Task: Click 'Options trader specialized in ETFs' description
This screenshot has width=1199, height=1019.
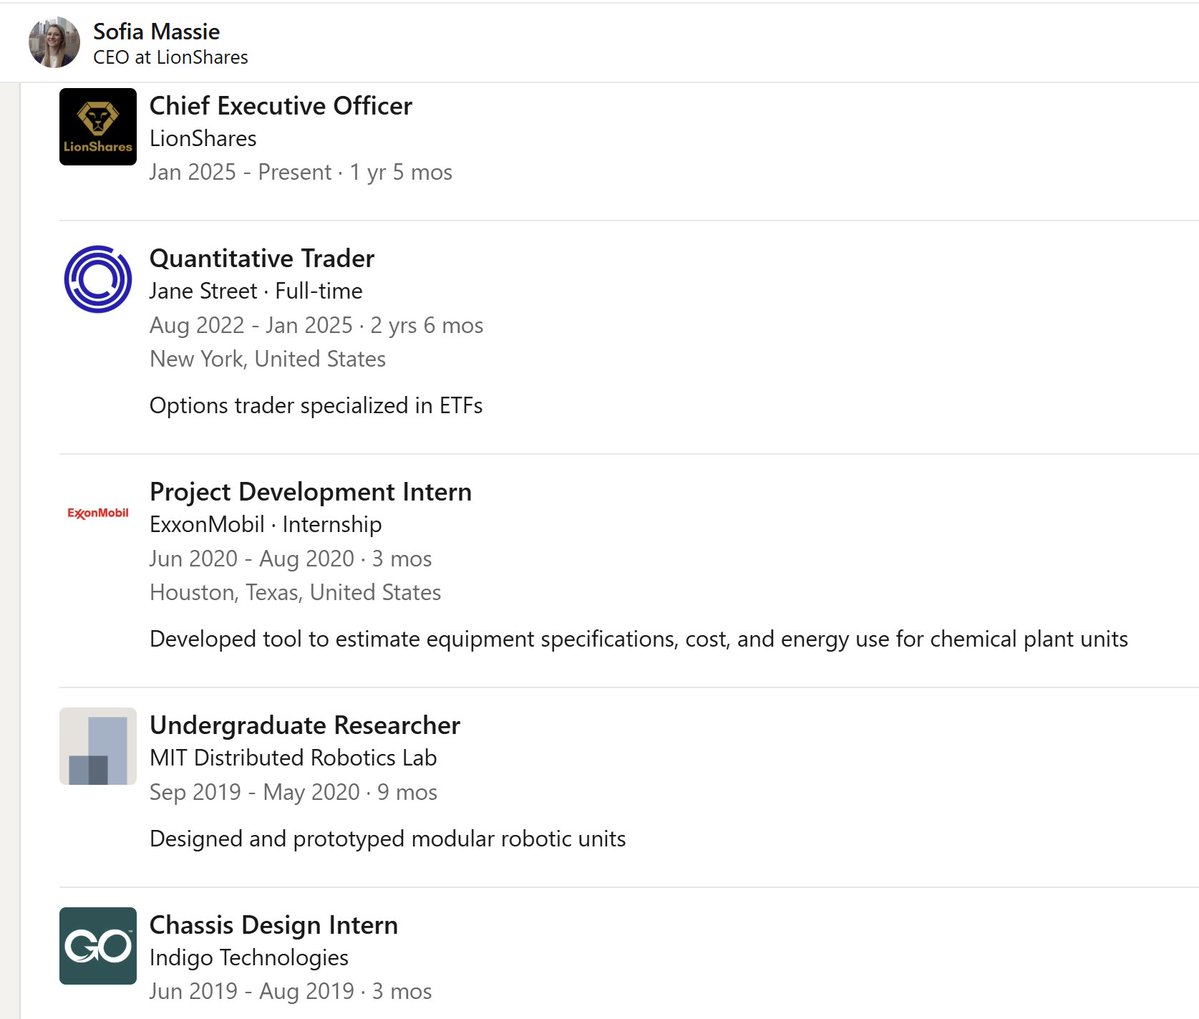Action: pyautogui.click(x=316, y=406)
